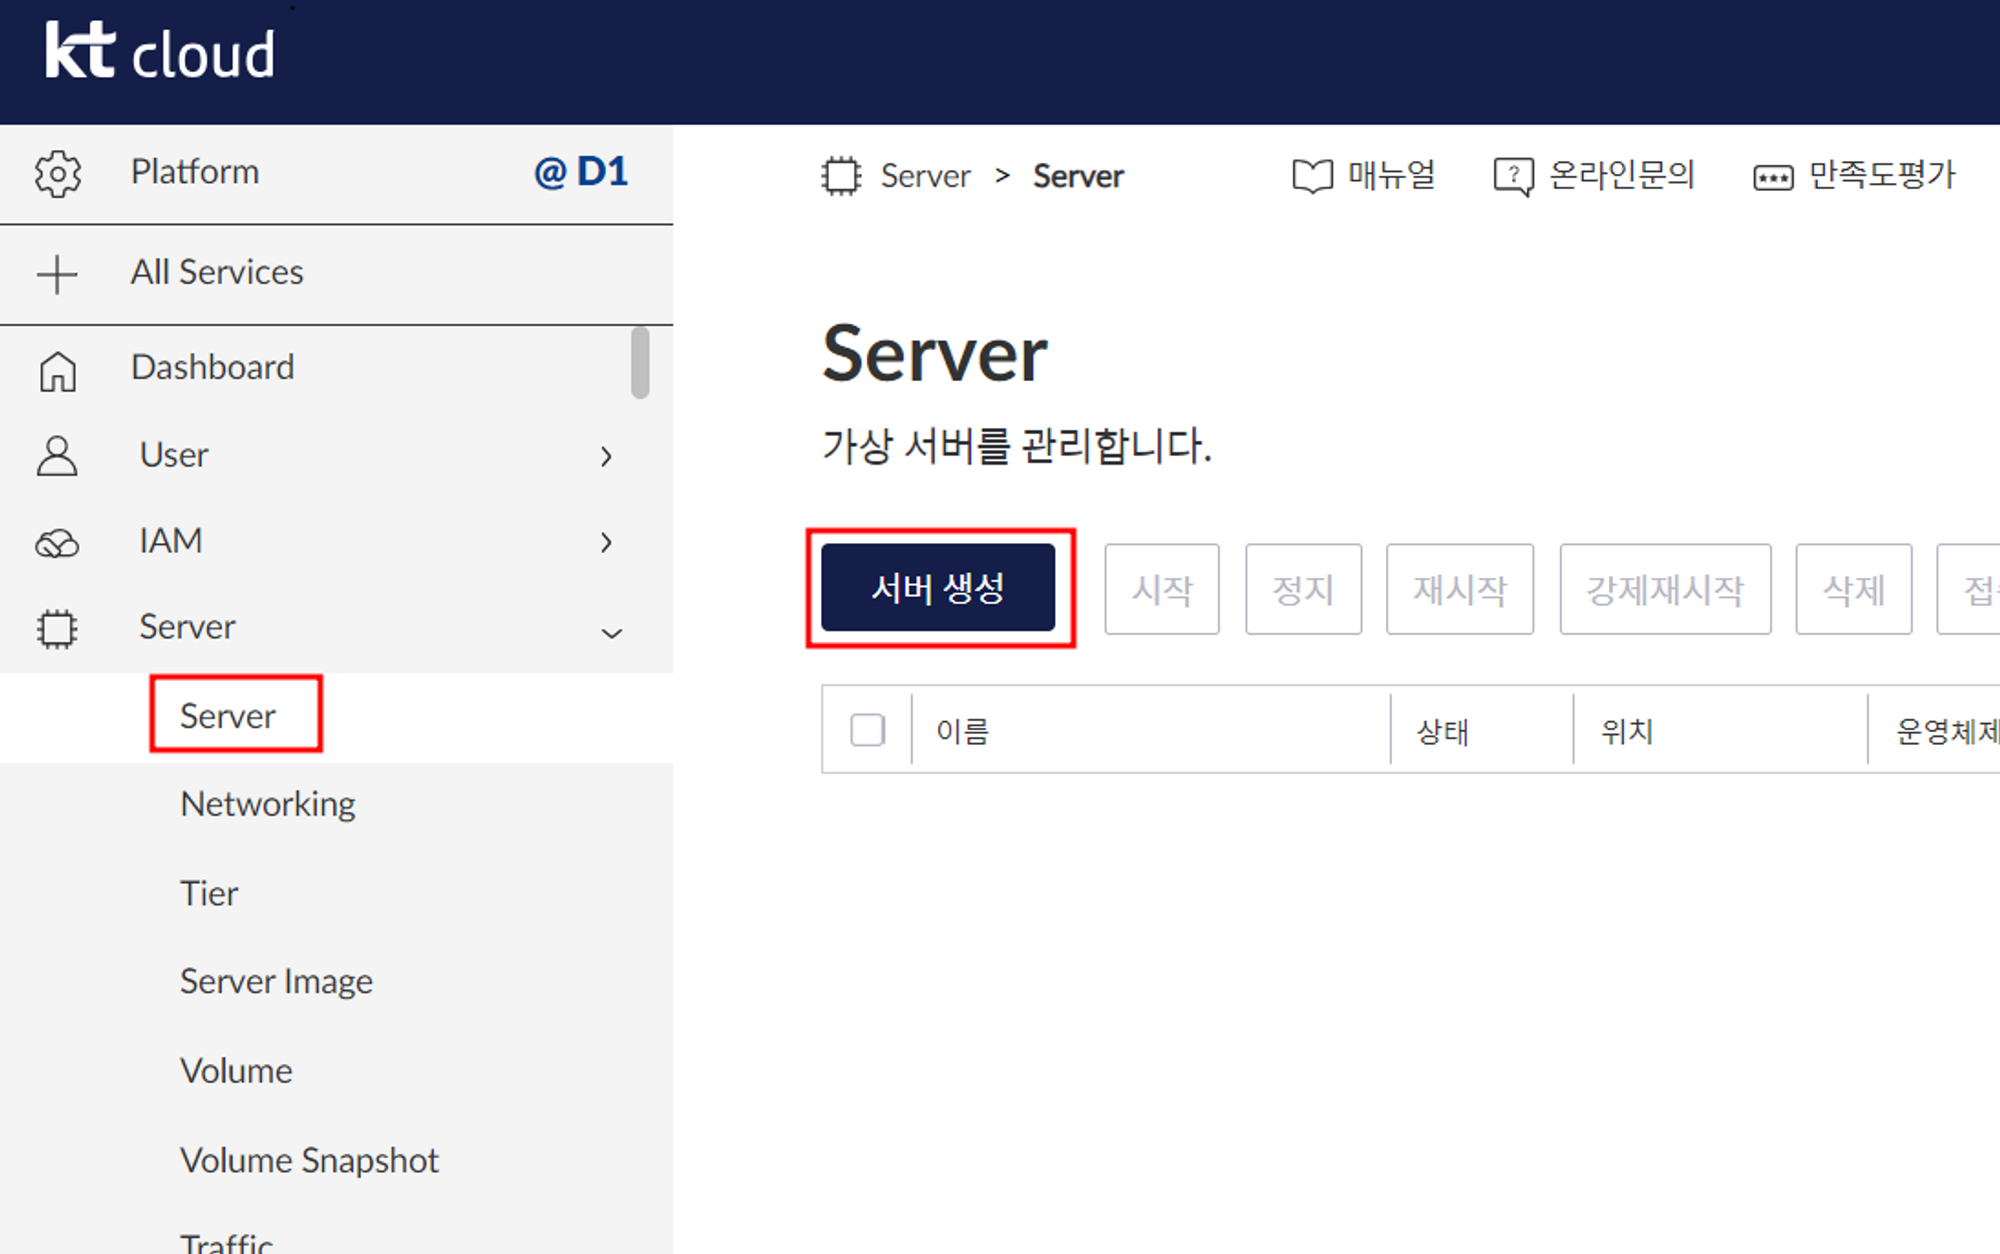This screenshot has width=2000, height=1254.
Task: Open the manual book icon (매뉴얼)
Action: pos(1312,177)
